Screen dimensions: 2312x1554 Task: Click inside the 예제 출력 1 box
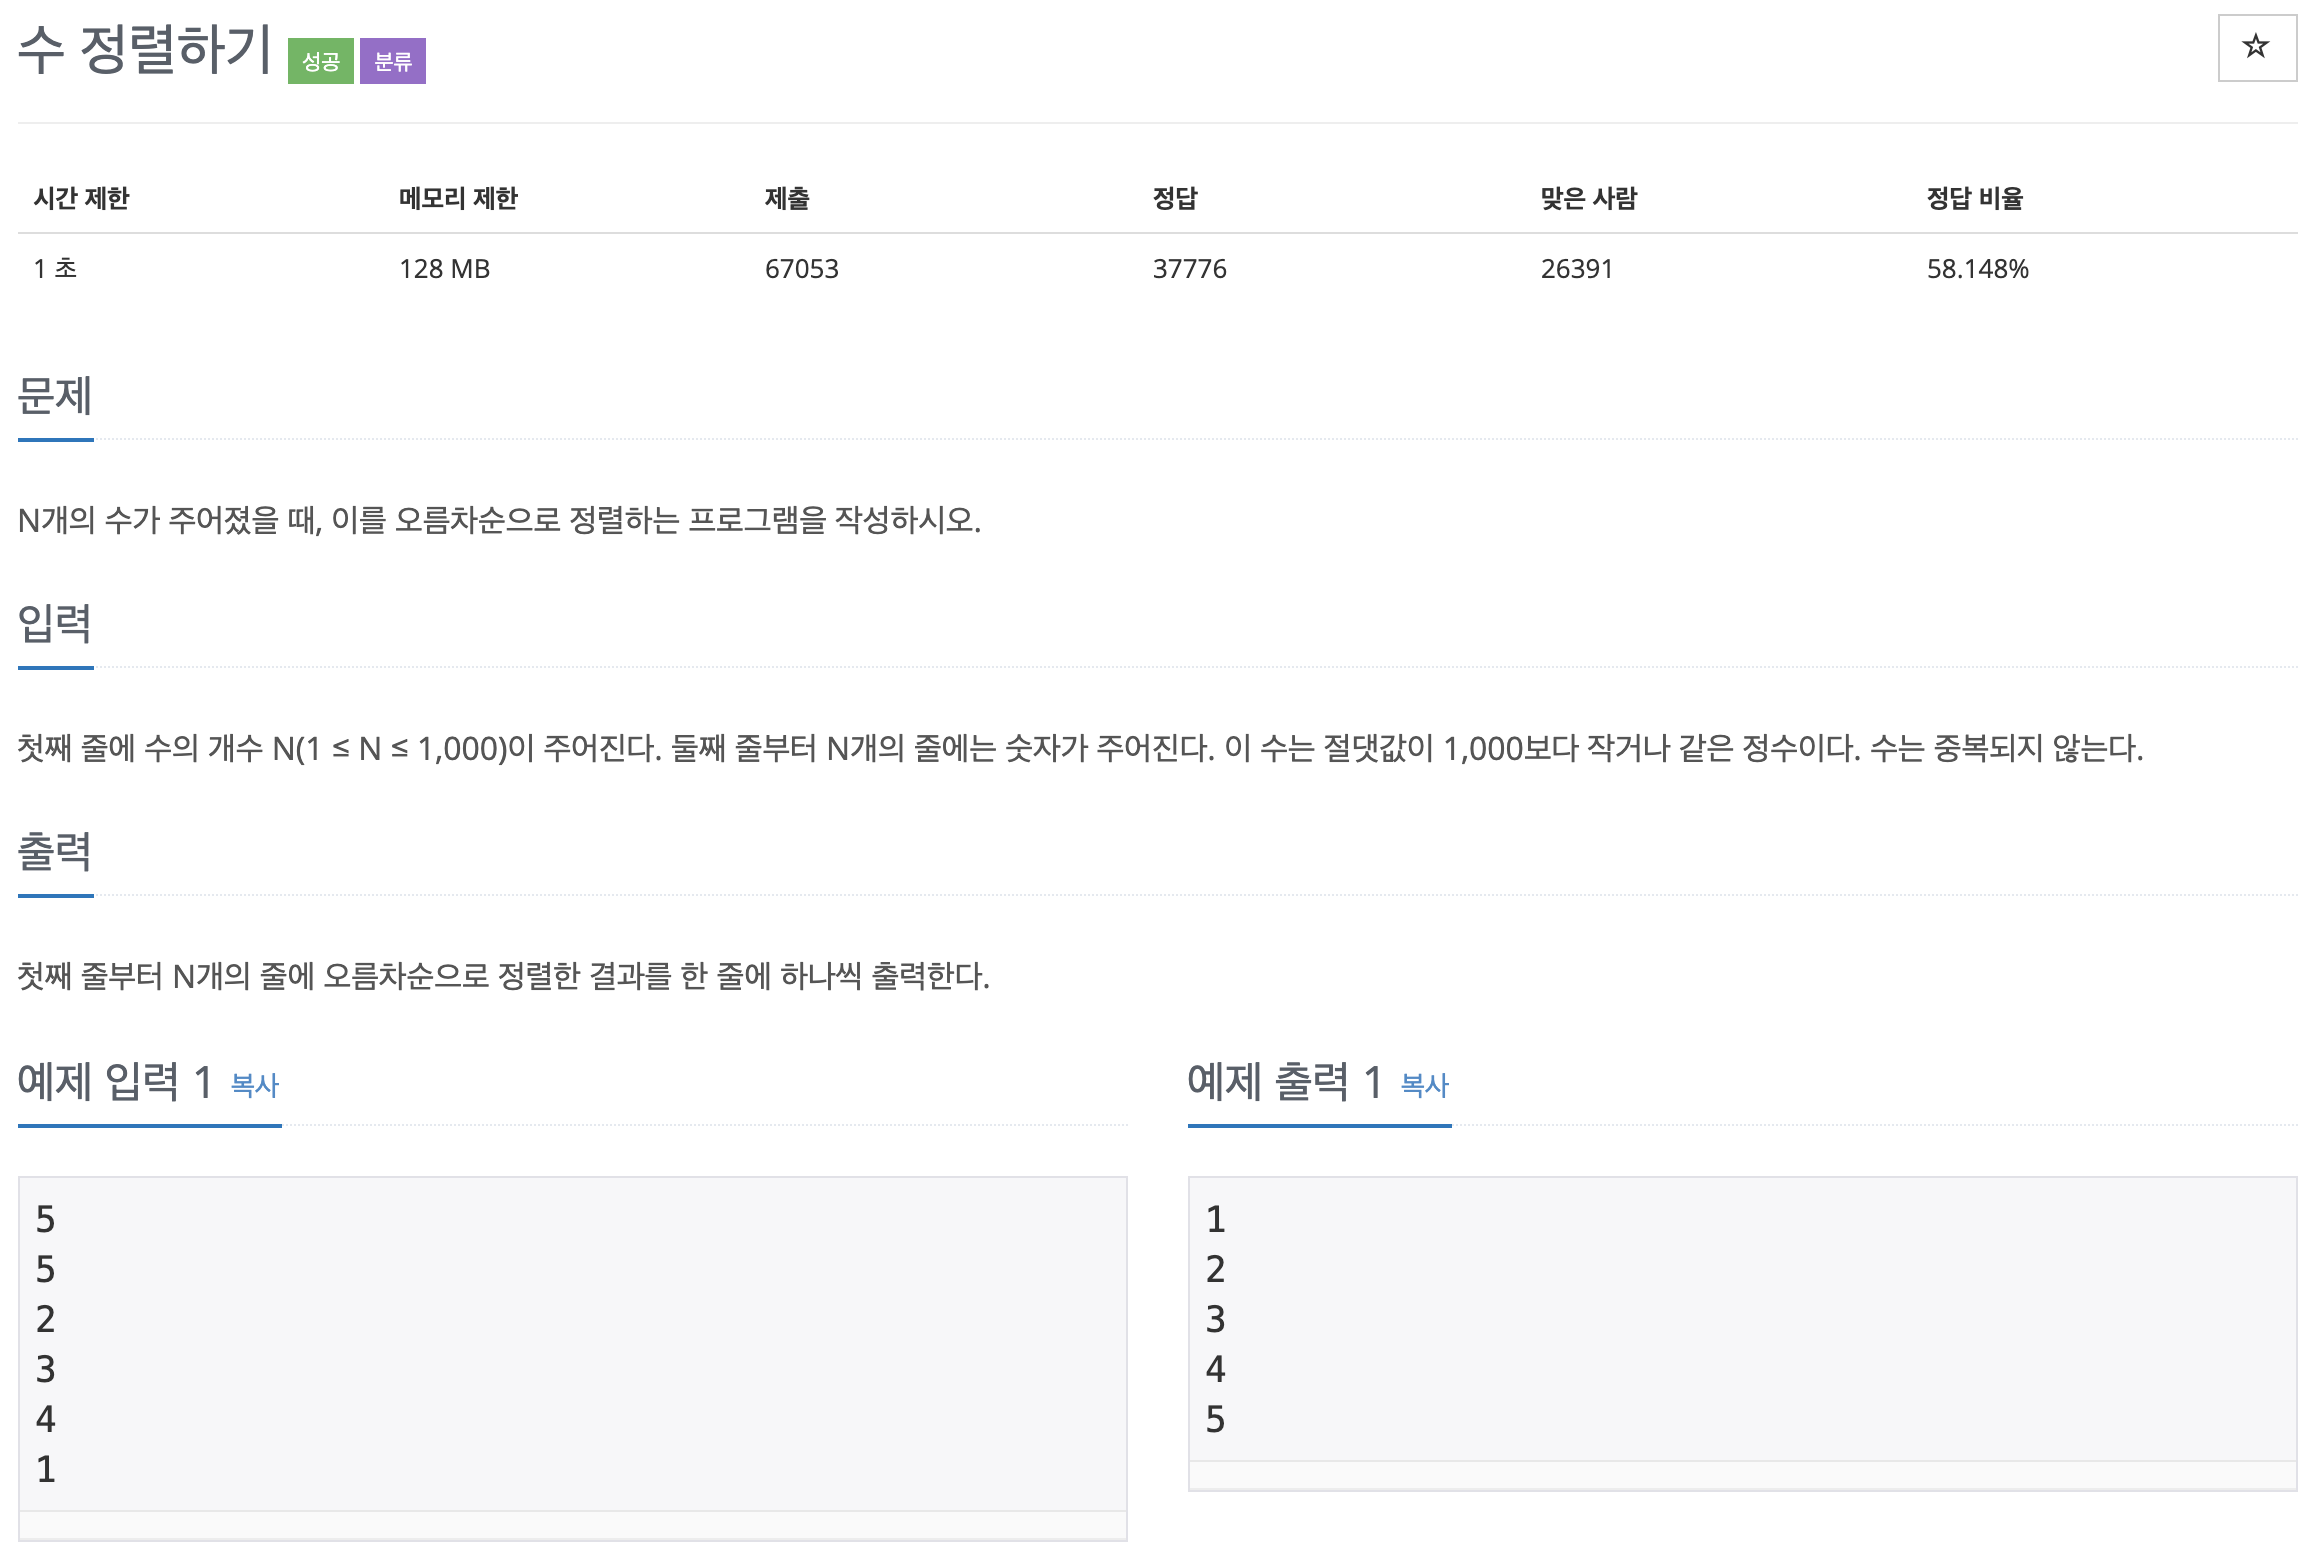pyautogui.click(x=1742, y=1318)
